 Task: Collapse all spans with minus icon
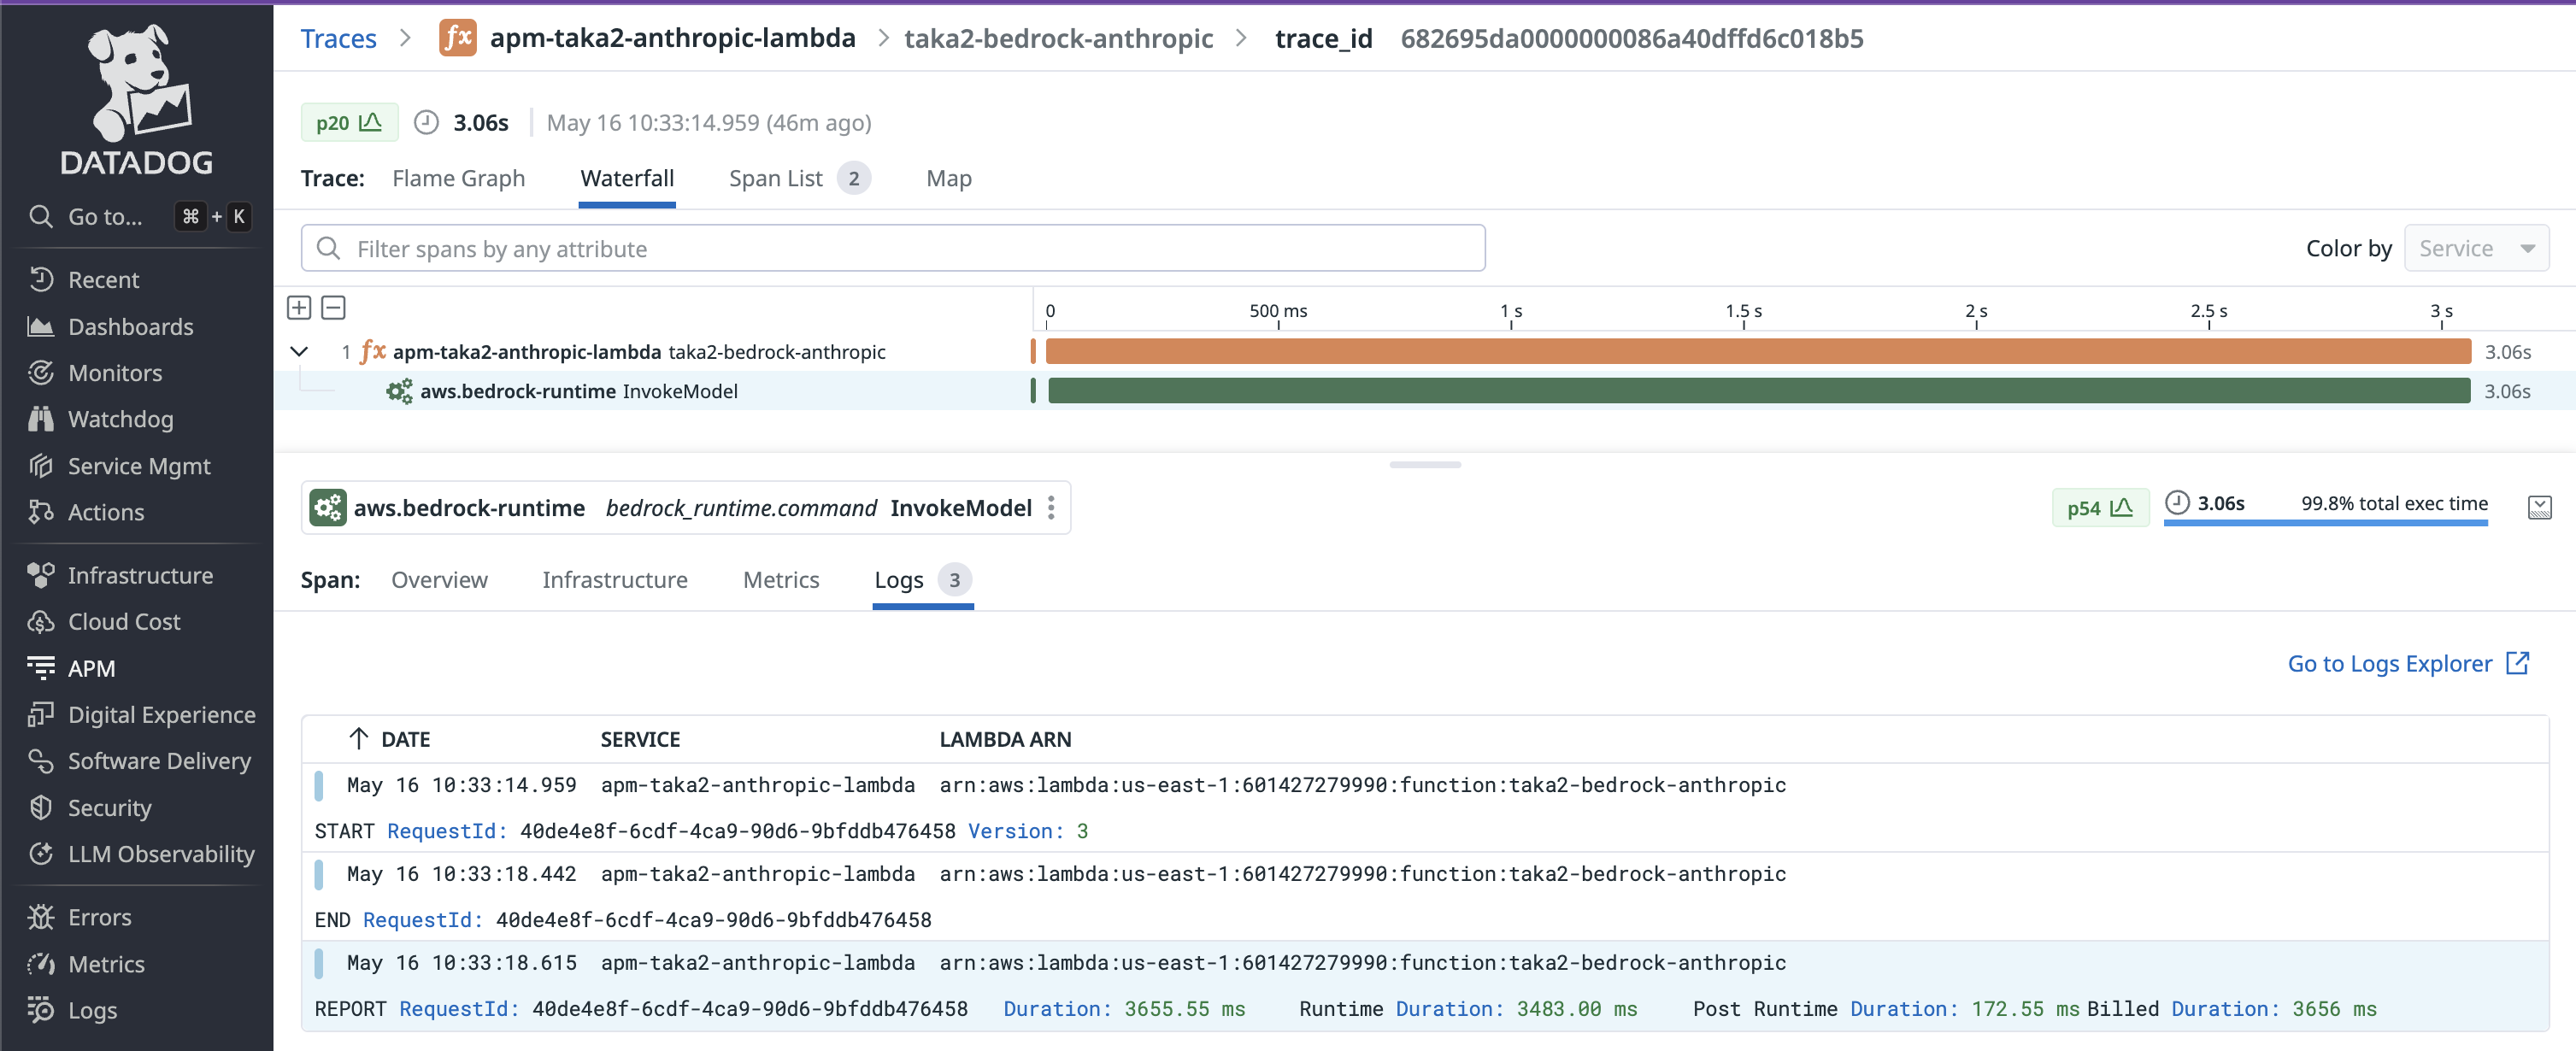[333, 307]
